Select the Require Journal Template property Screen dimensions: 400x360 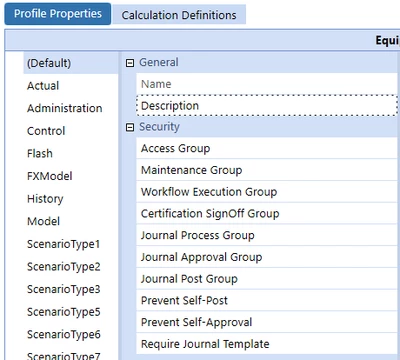[x=267, y=344]
